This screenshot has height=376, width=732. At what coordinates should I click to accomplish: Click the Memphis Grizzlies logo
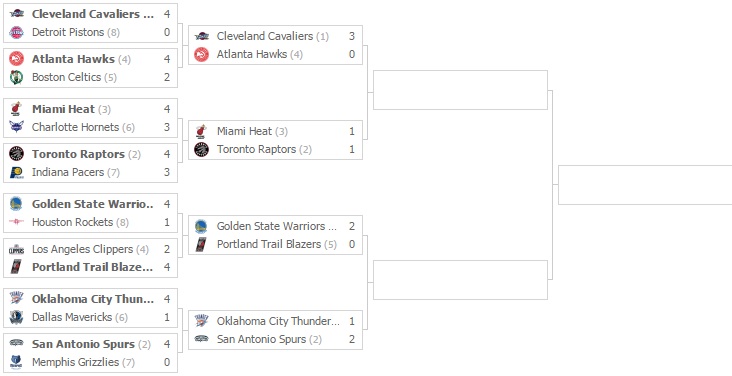[x=16, y=362]
